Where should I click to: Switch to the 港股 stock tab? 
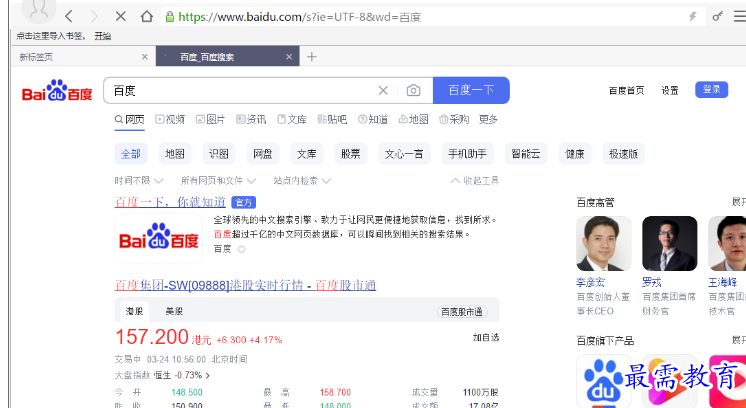click(134, 311)
